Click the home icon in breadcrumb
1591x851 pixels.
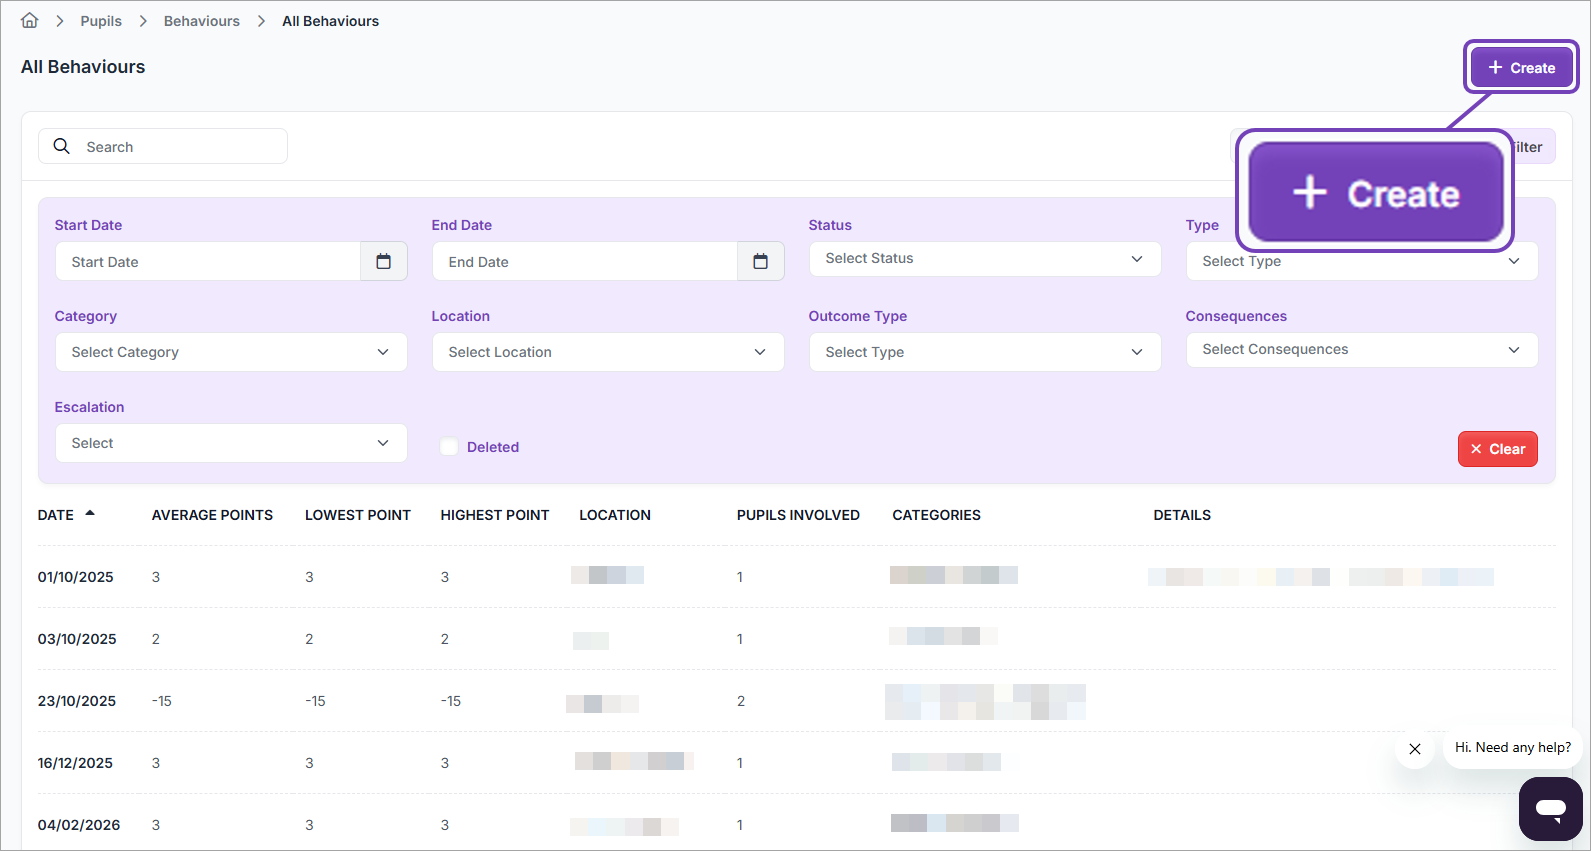pyautogui.click(x=30, y=21)
